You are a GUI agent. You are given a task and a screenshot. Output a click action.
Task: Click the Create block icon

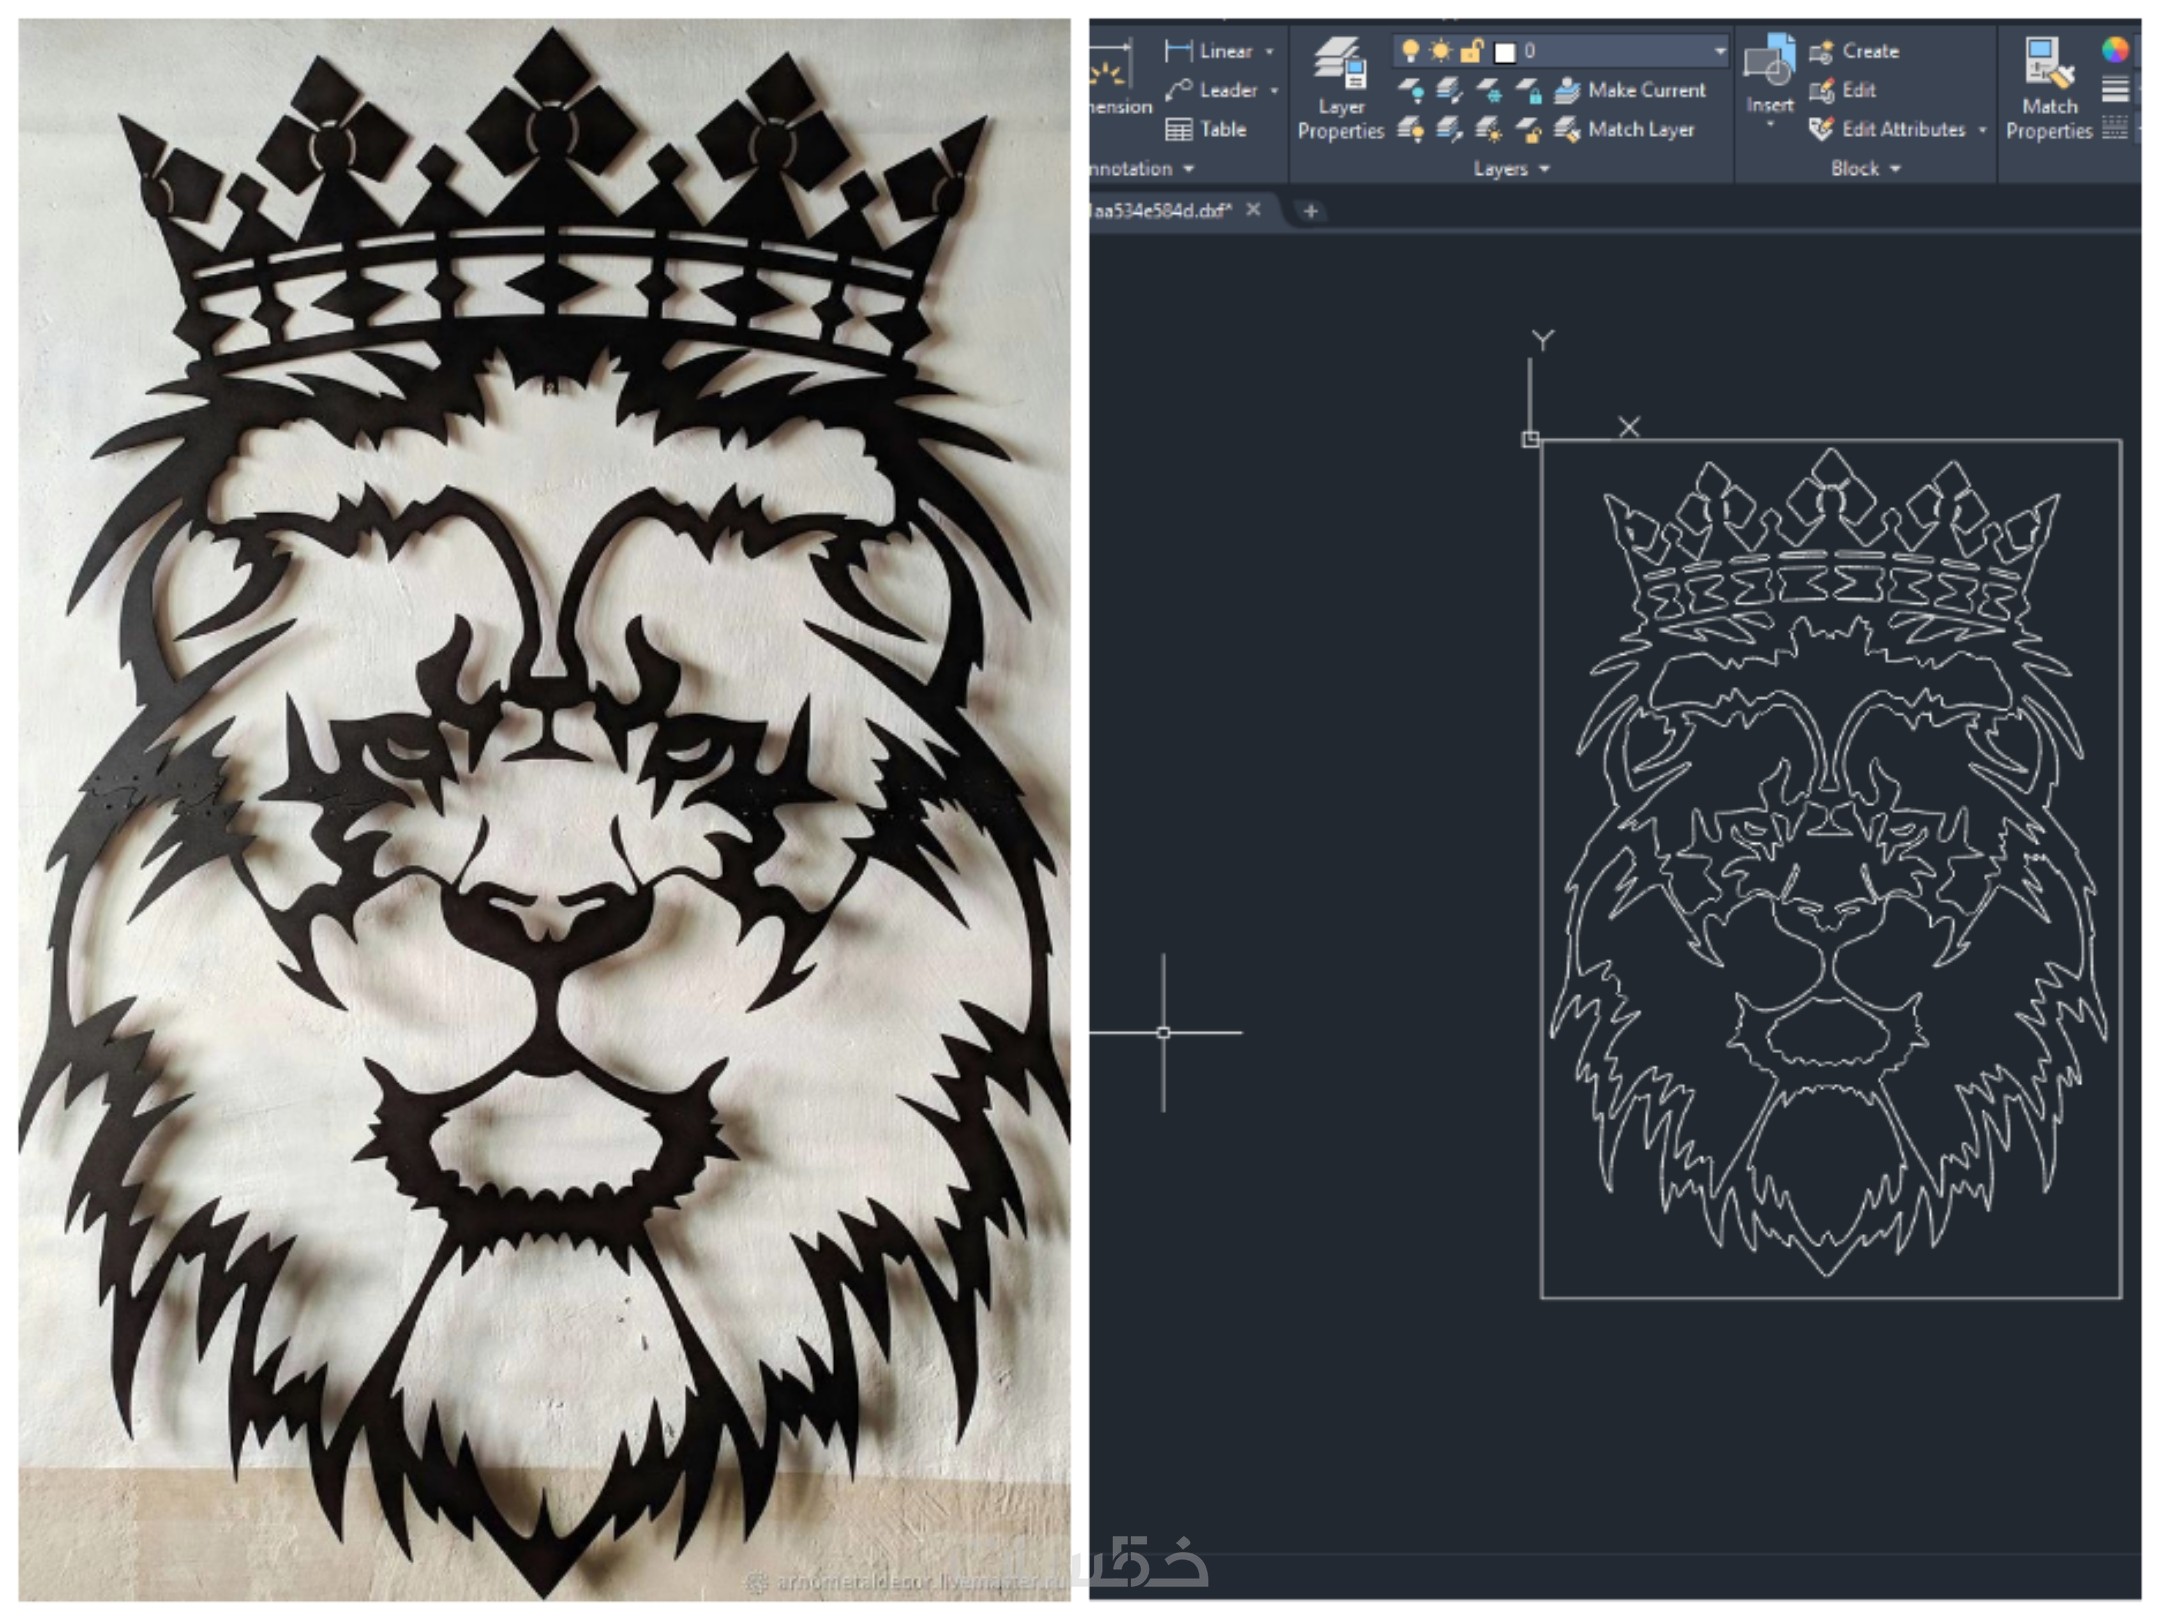coord(1822,51)
